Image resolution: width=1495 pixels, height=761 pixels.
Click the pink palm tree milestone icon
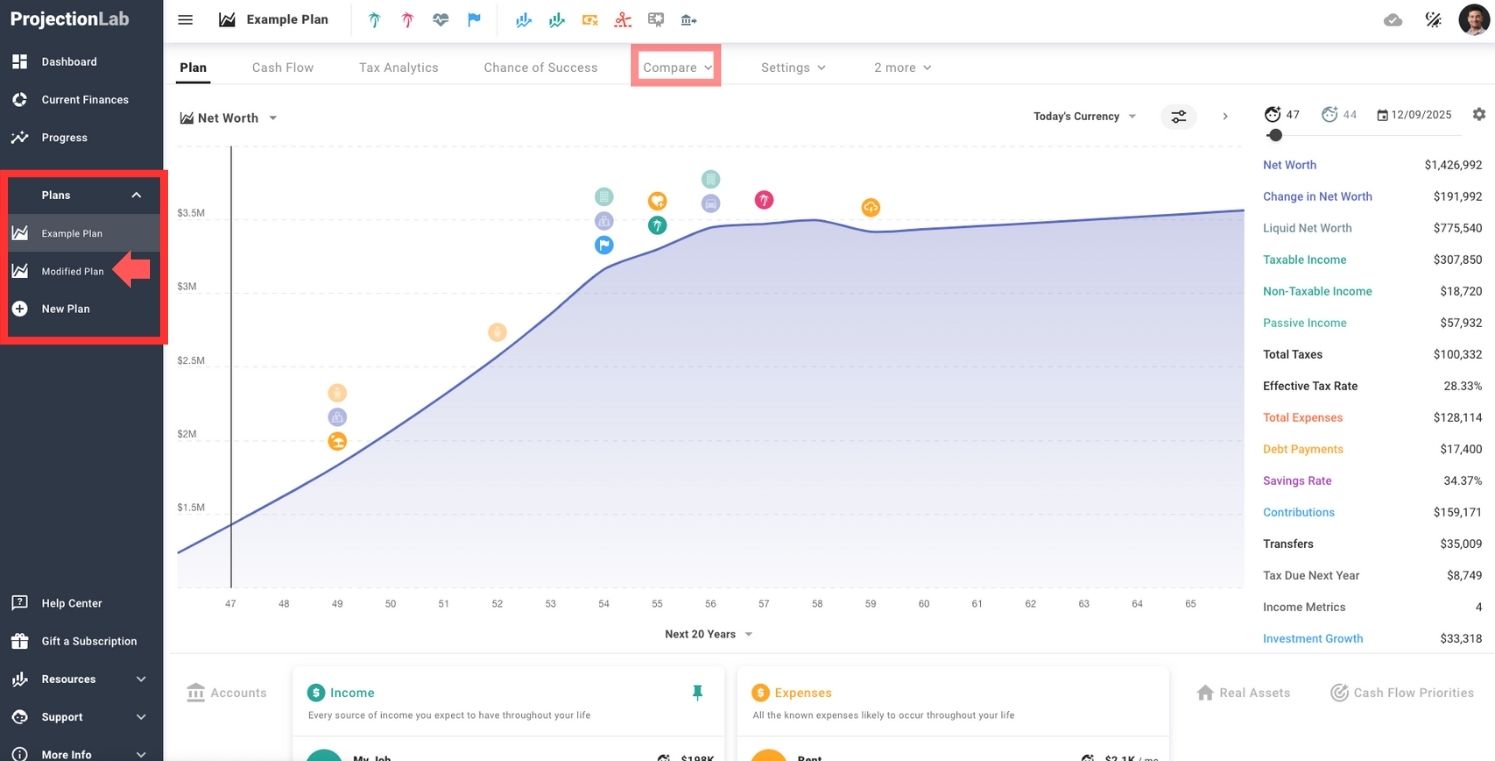(x=407, y=20)
